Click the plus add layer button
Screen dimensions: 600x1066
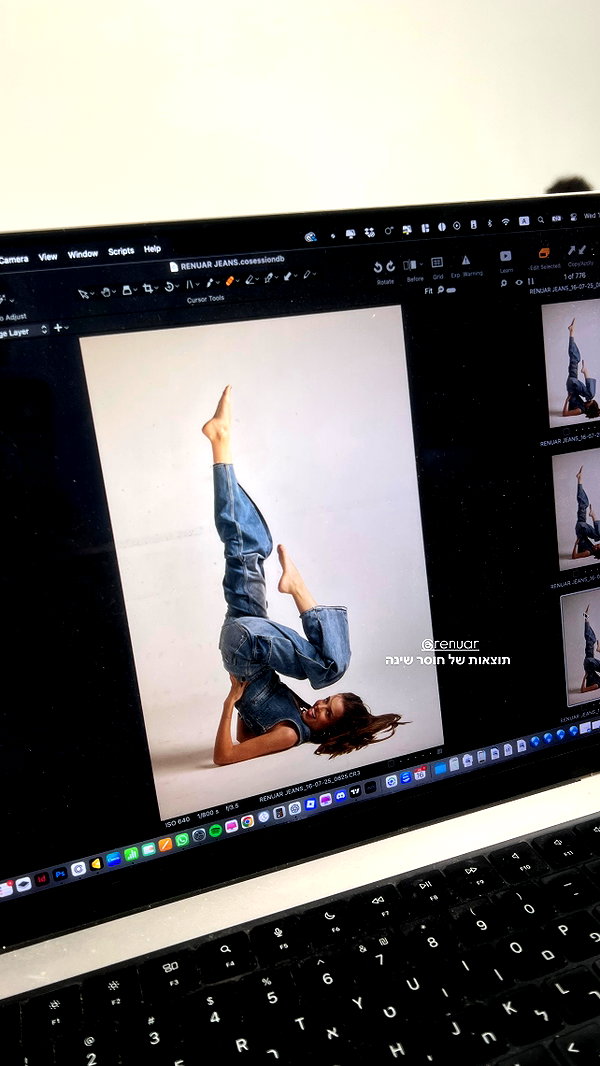click(x=58, y=328)
